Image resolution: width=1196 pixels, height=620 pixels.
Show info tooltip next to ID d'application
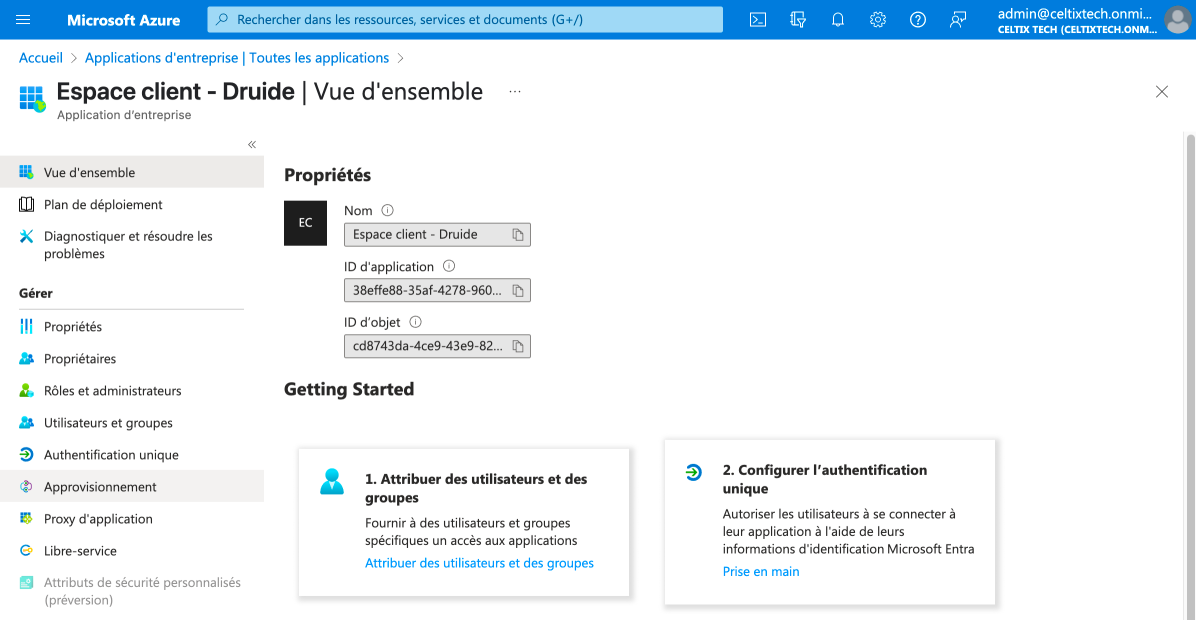(x=449, y=267)
